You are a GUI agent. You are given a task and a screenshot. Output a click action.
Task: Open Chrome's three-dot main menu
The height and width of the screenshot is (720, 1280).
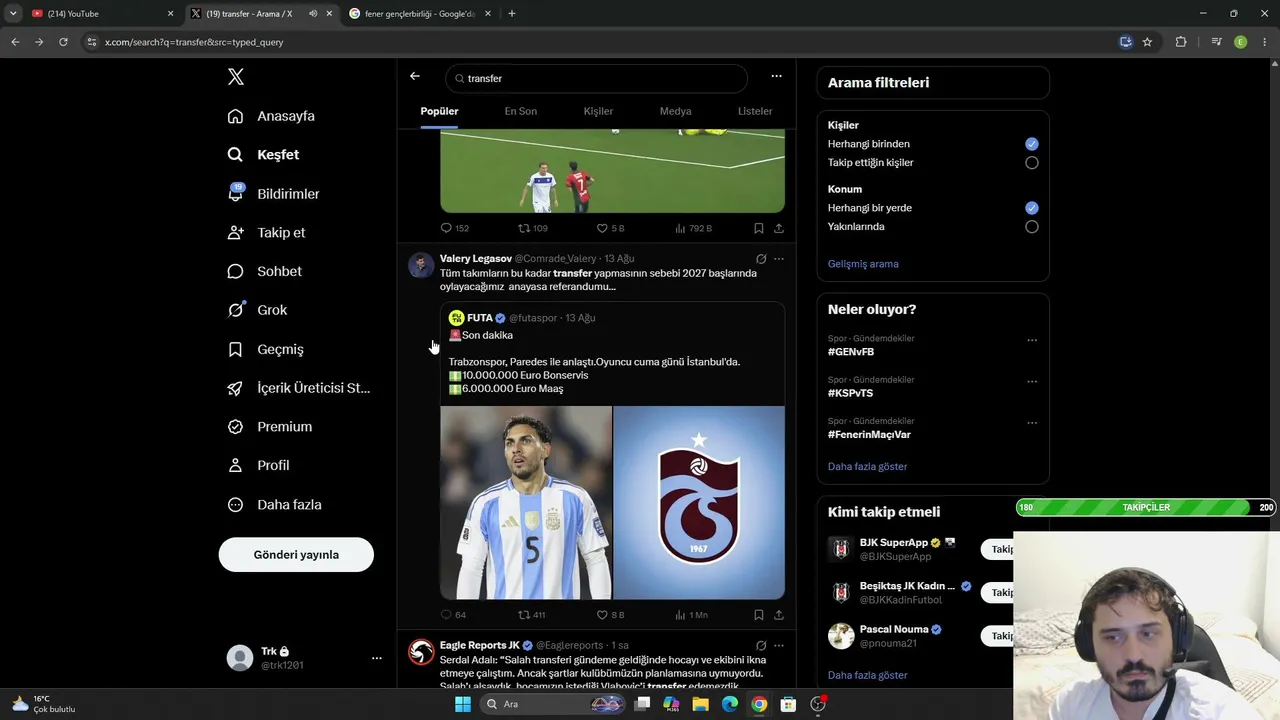click(1264, 42)
